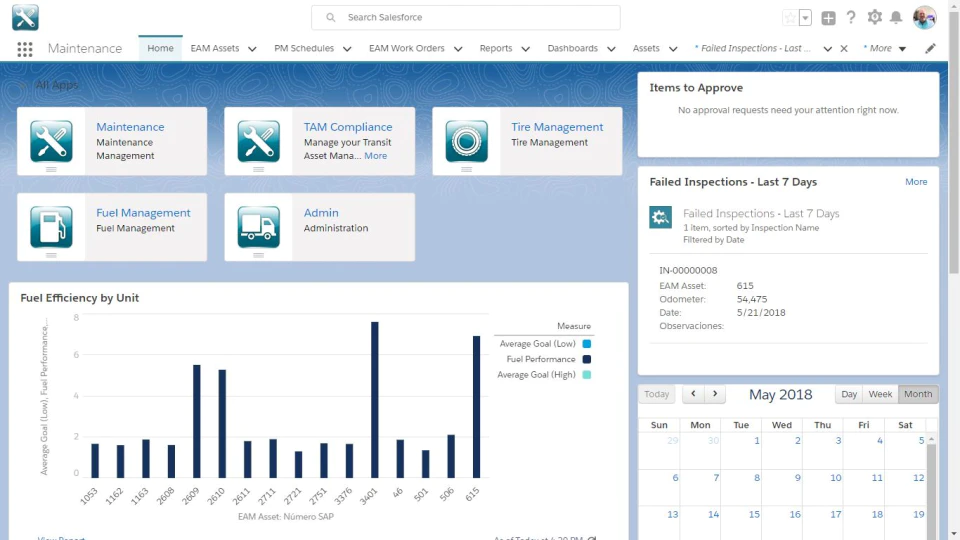Open the favorites list dropdown arrow
The image size is (960, 540).
coord(806,18)
